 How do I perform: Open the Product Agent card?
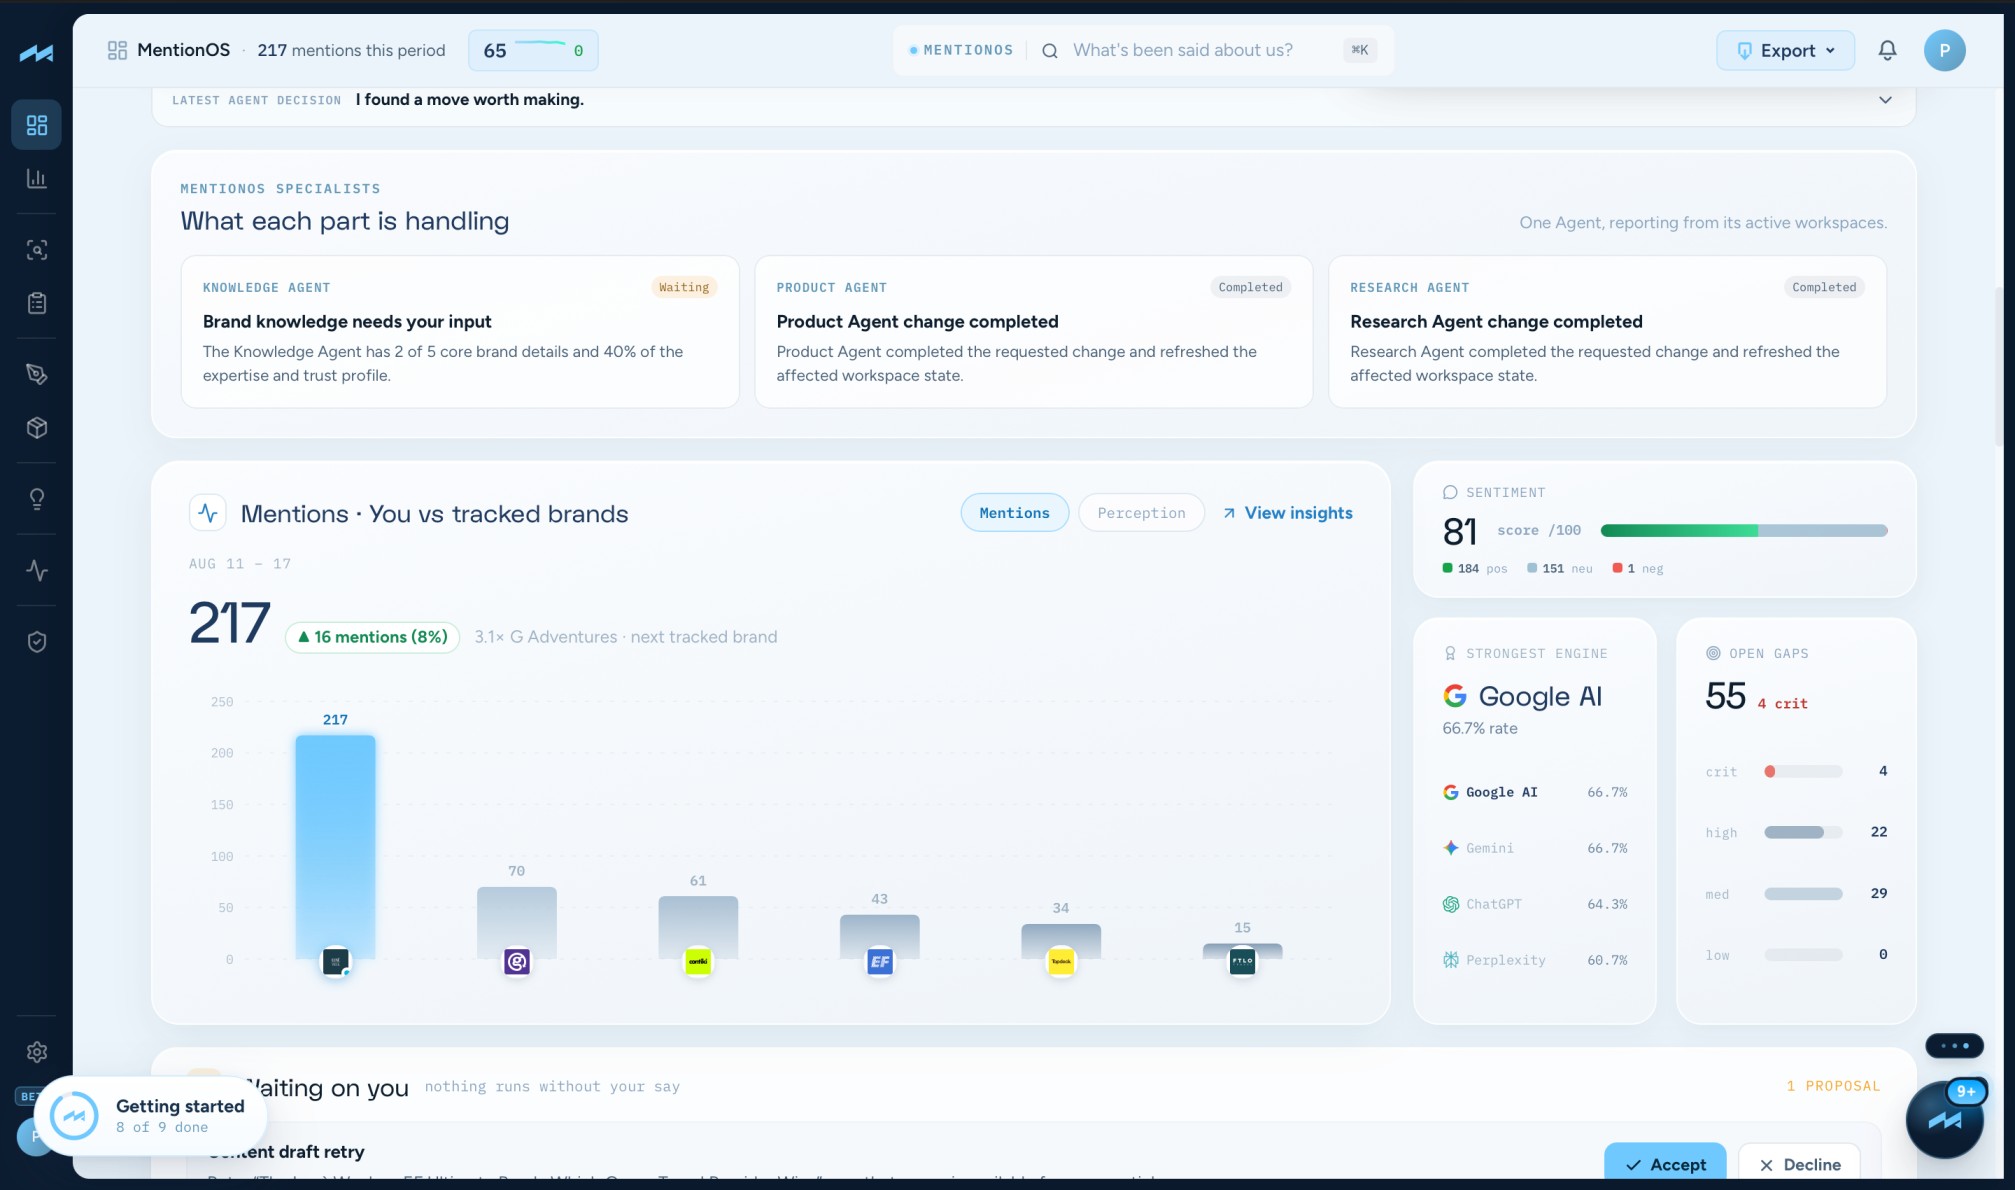point(1033,332)
